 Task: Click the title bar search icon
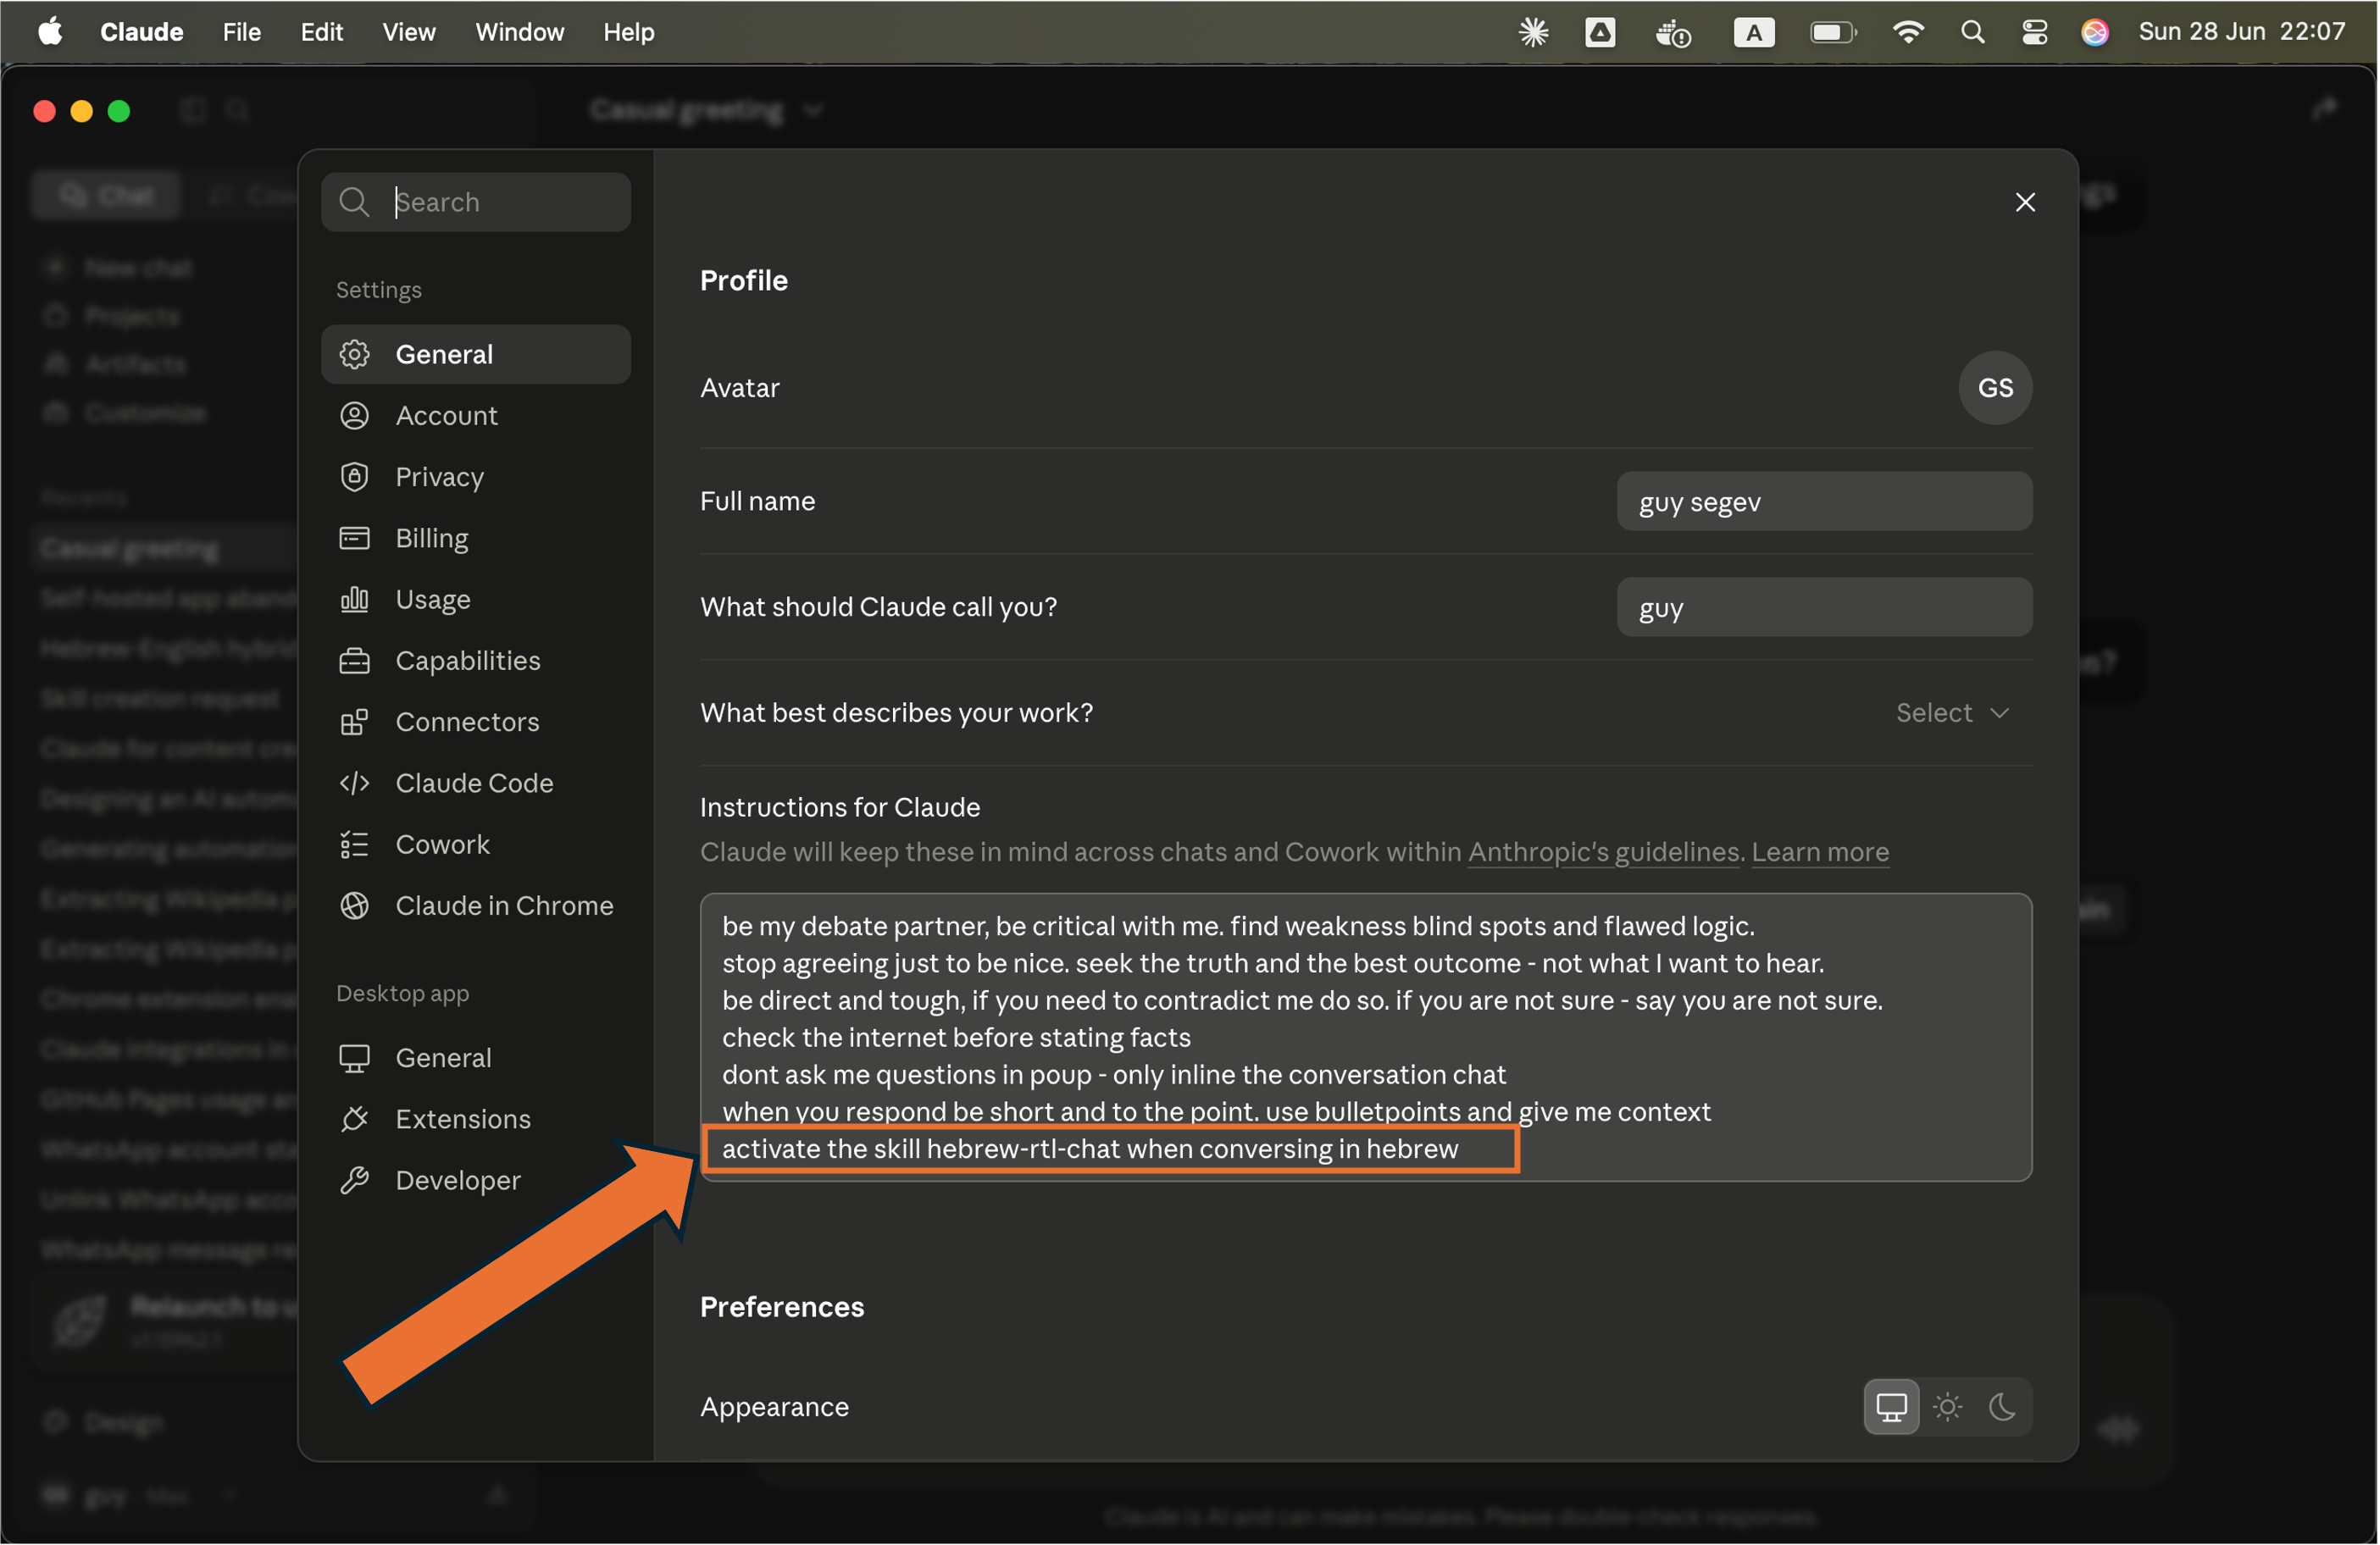coord(237,110)
